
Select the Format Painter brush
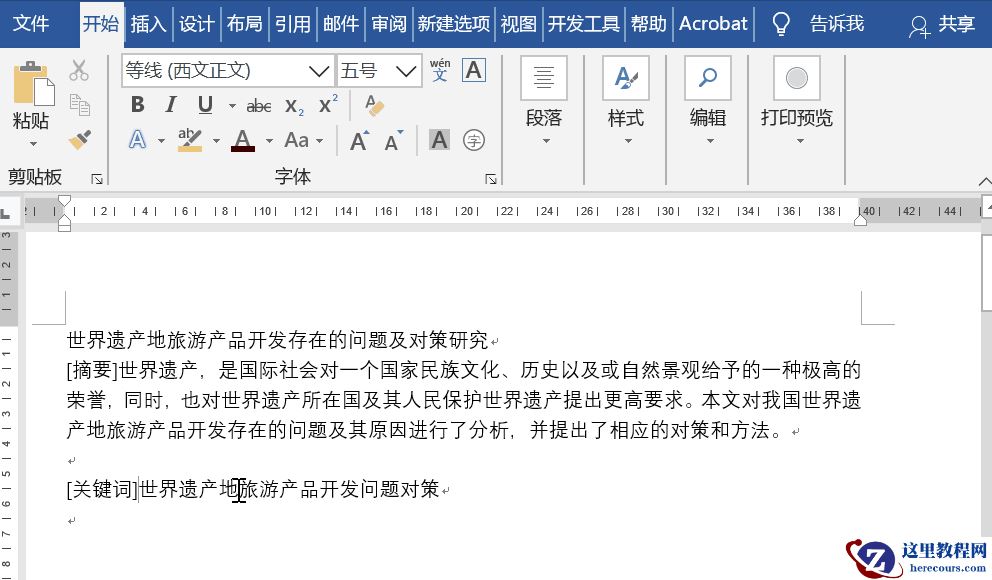80,139
